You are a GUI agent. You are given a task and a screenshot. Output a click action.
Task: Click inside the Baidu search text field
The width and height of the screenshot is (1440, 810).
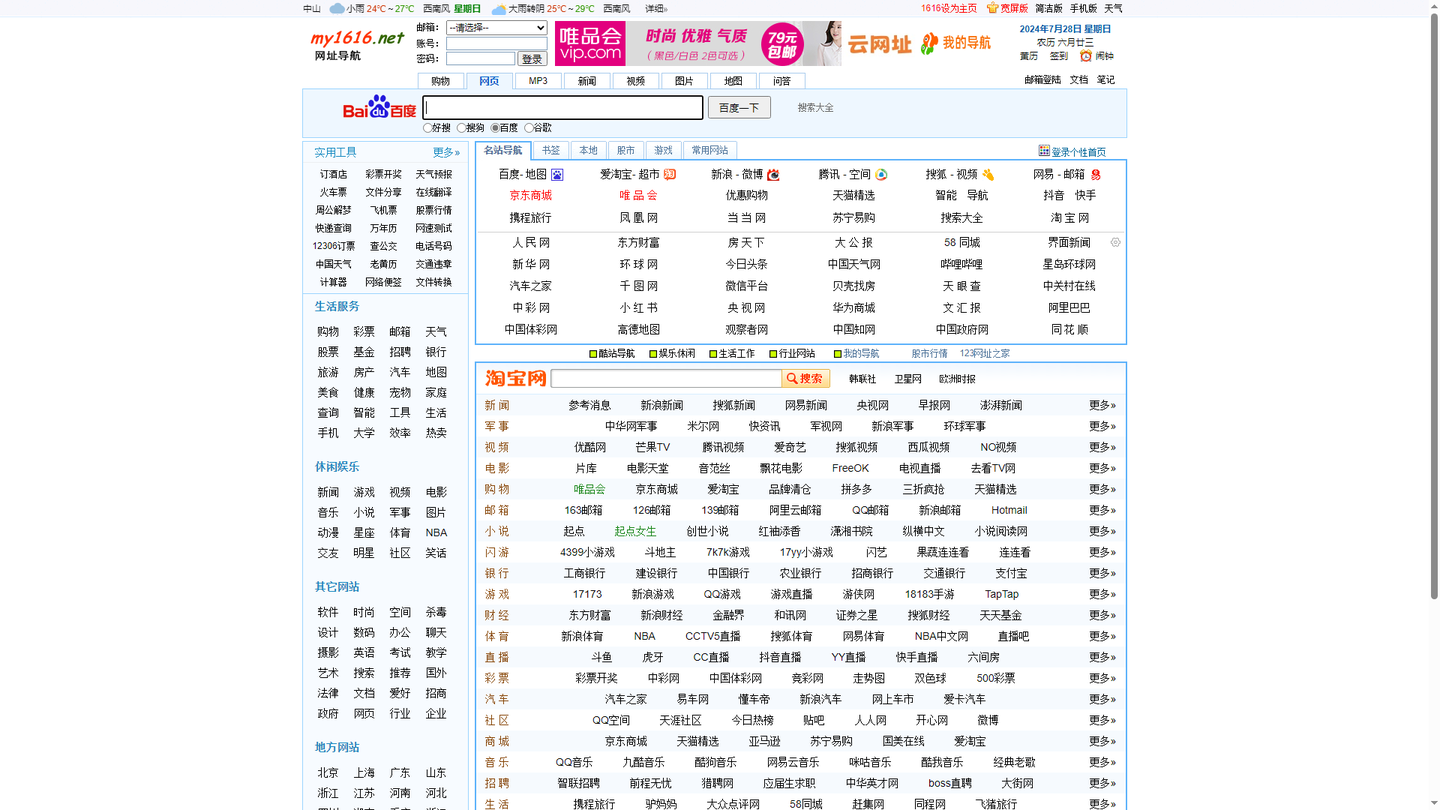[563, 107]
